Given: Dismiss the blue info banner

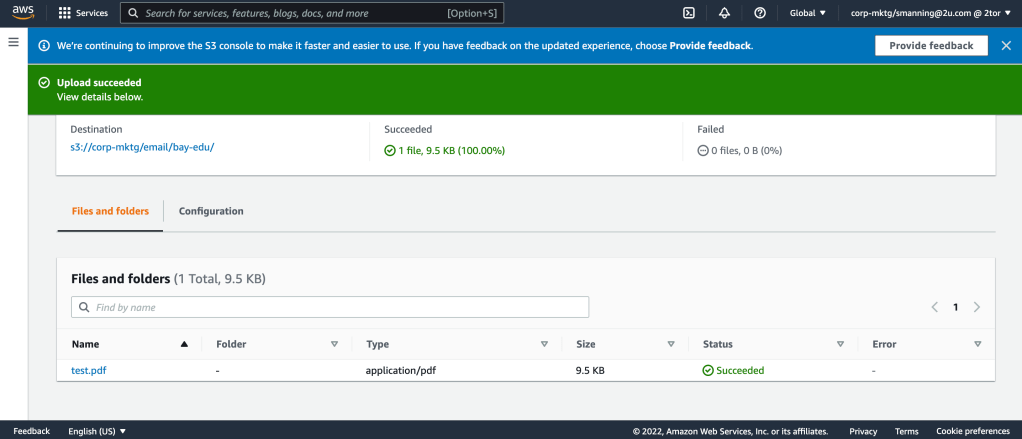Looking at the screenshot, I should point(1005,45).
